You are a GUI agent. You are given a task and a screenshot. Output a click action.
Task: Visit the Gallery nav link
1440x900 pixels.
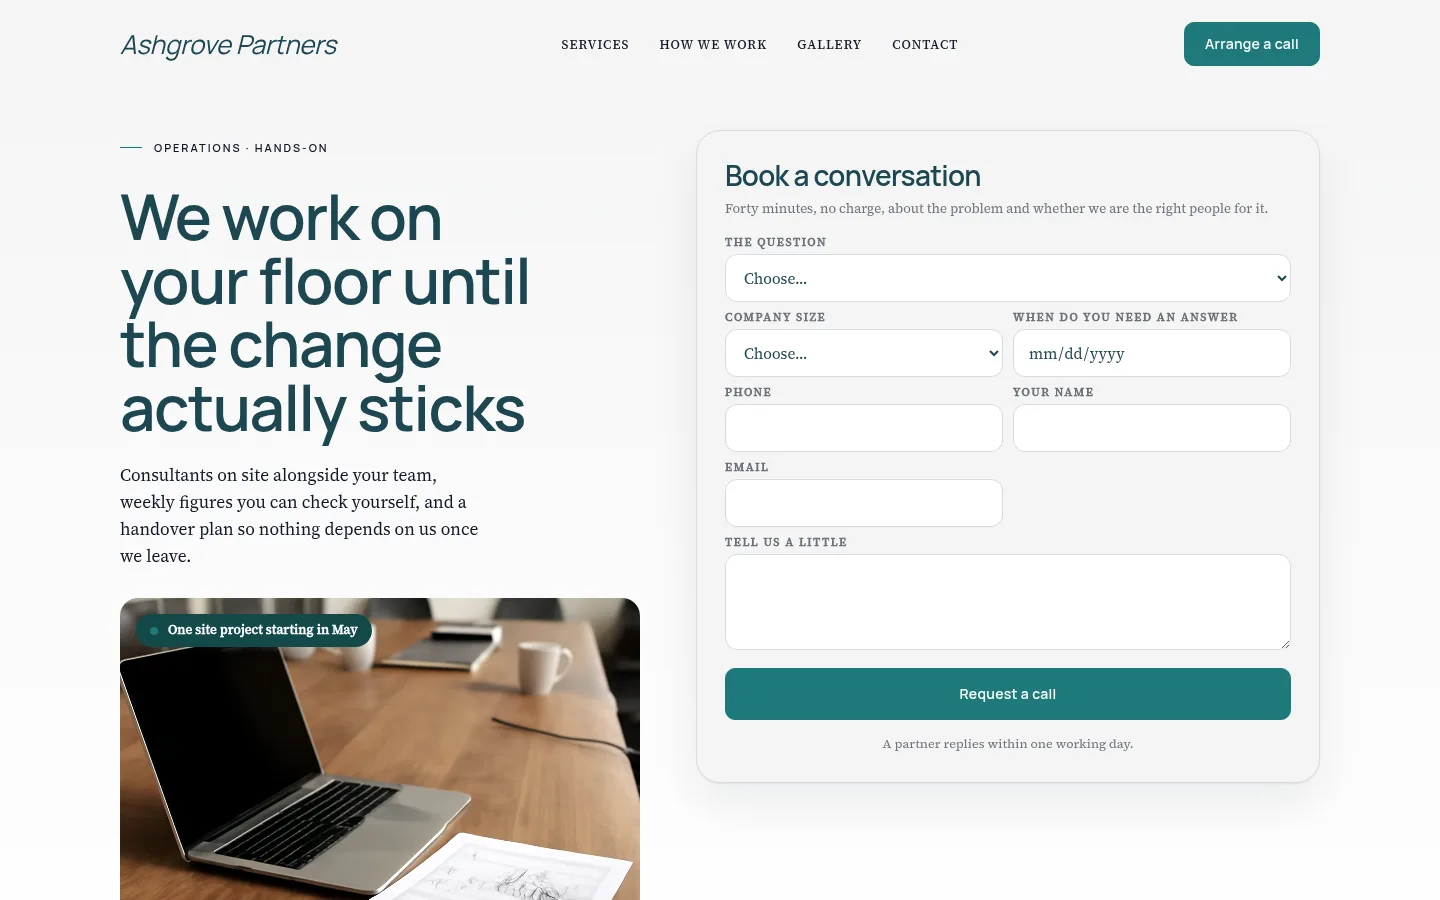pyautogui.click(x=829, y=45)
